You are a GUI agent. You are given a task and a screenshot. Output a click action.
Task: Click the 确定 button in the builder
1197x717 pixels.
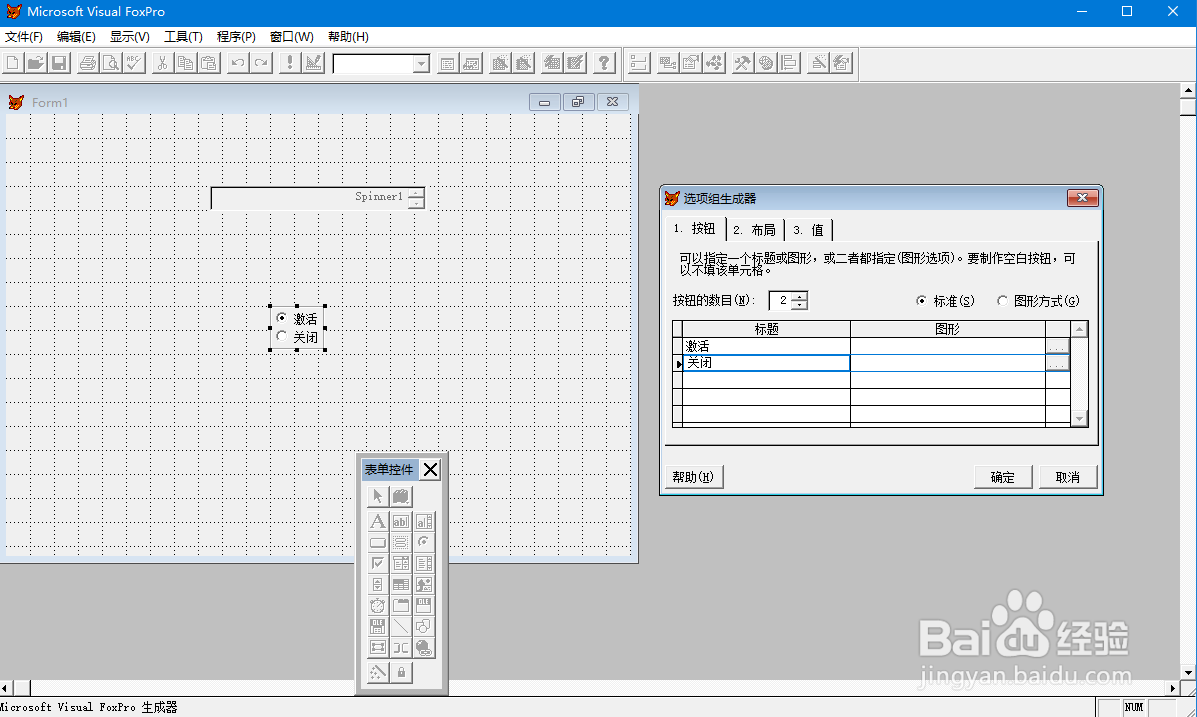point(1002,477)
